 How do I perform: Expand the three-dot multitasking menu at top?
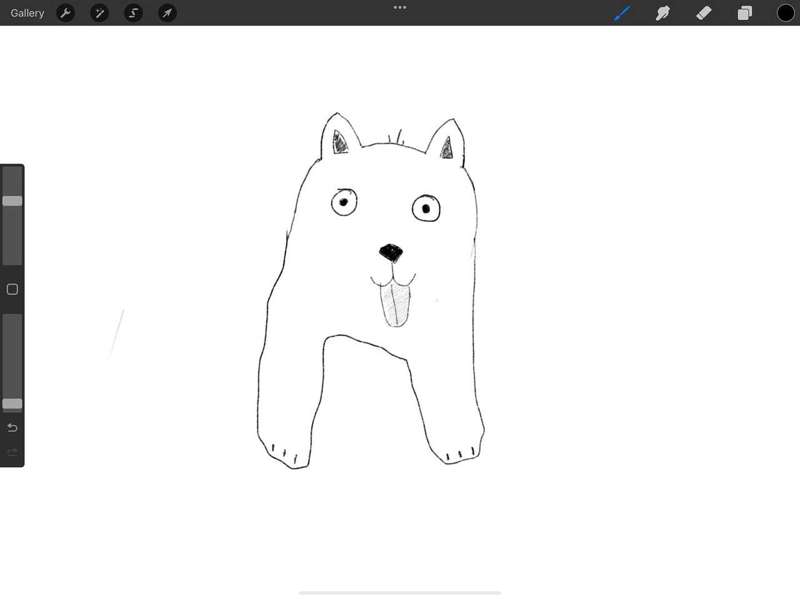[400, 7]
